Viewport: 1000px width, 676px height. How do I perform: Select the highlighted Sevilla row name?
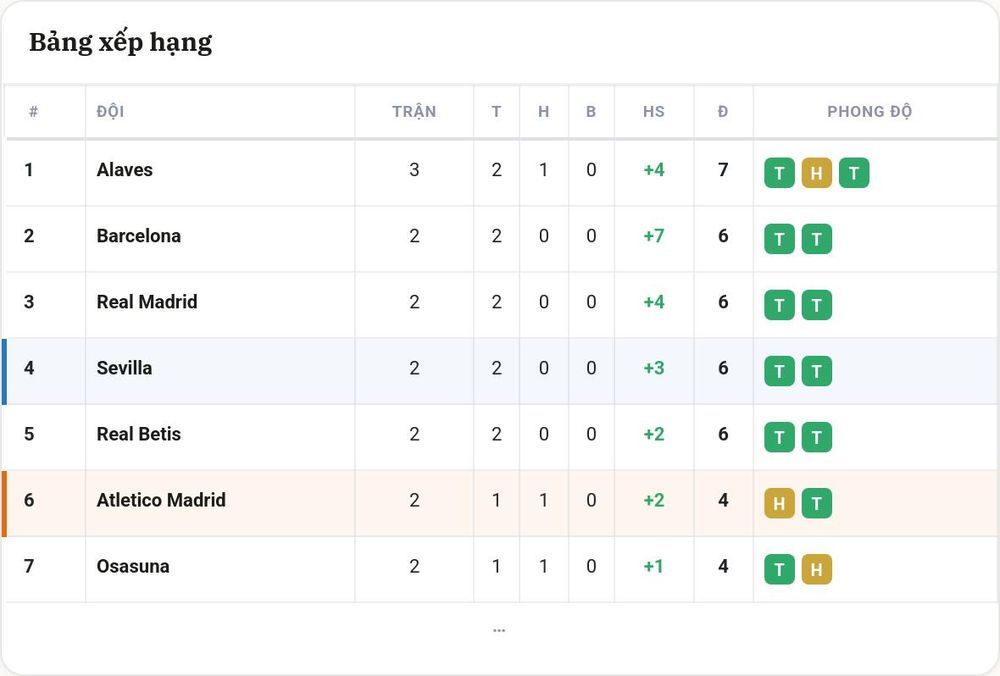click(x=124, y=368)
